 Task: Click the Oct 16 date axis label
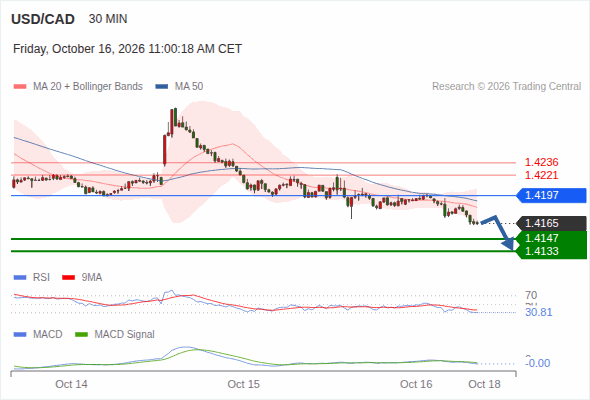pyautogui.click(x=416, y=384)
